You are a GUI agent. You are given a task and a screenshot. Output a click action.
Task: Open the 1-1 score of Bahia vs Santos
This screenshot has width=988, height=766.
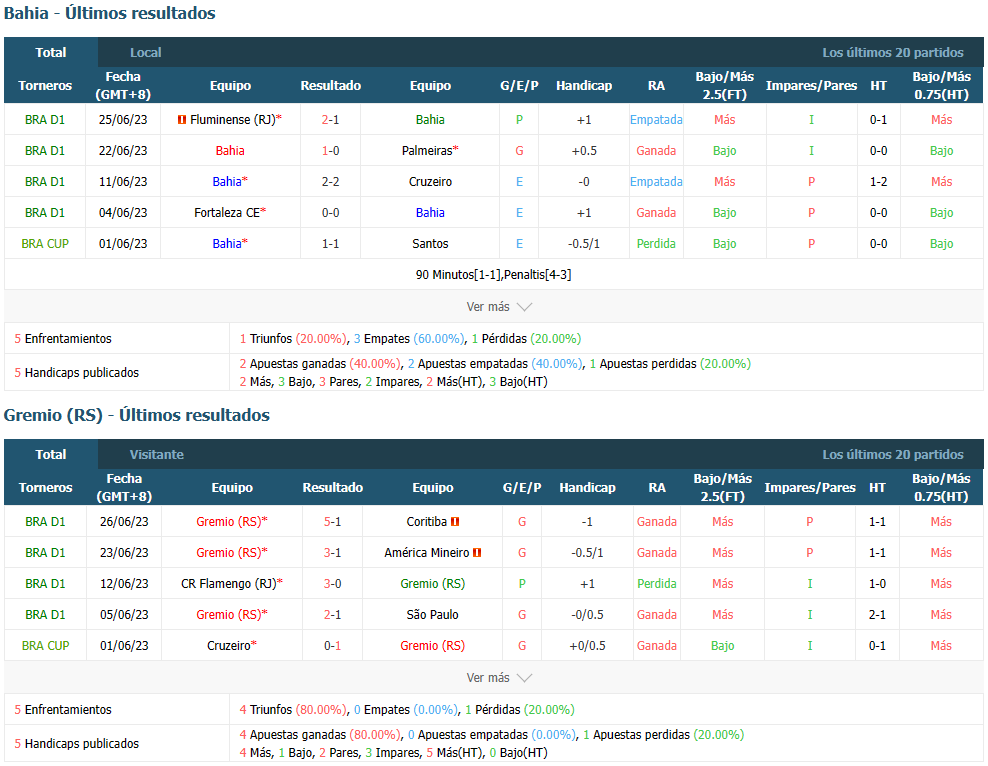point(331,244)
